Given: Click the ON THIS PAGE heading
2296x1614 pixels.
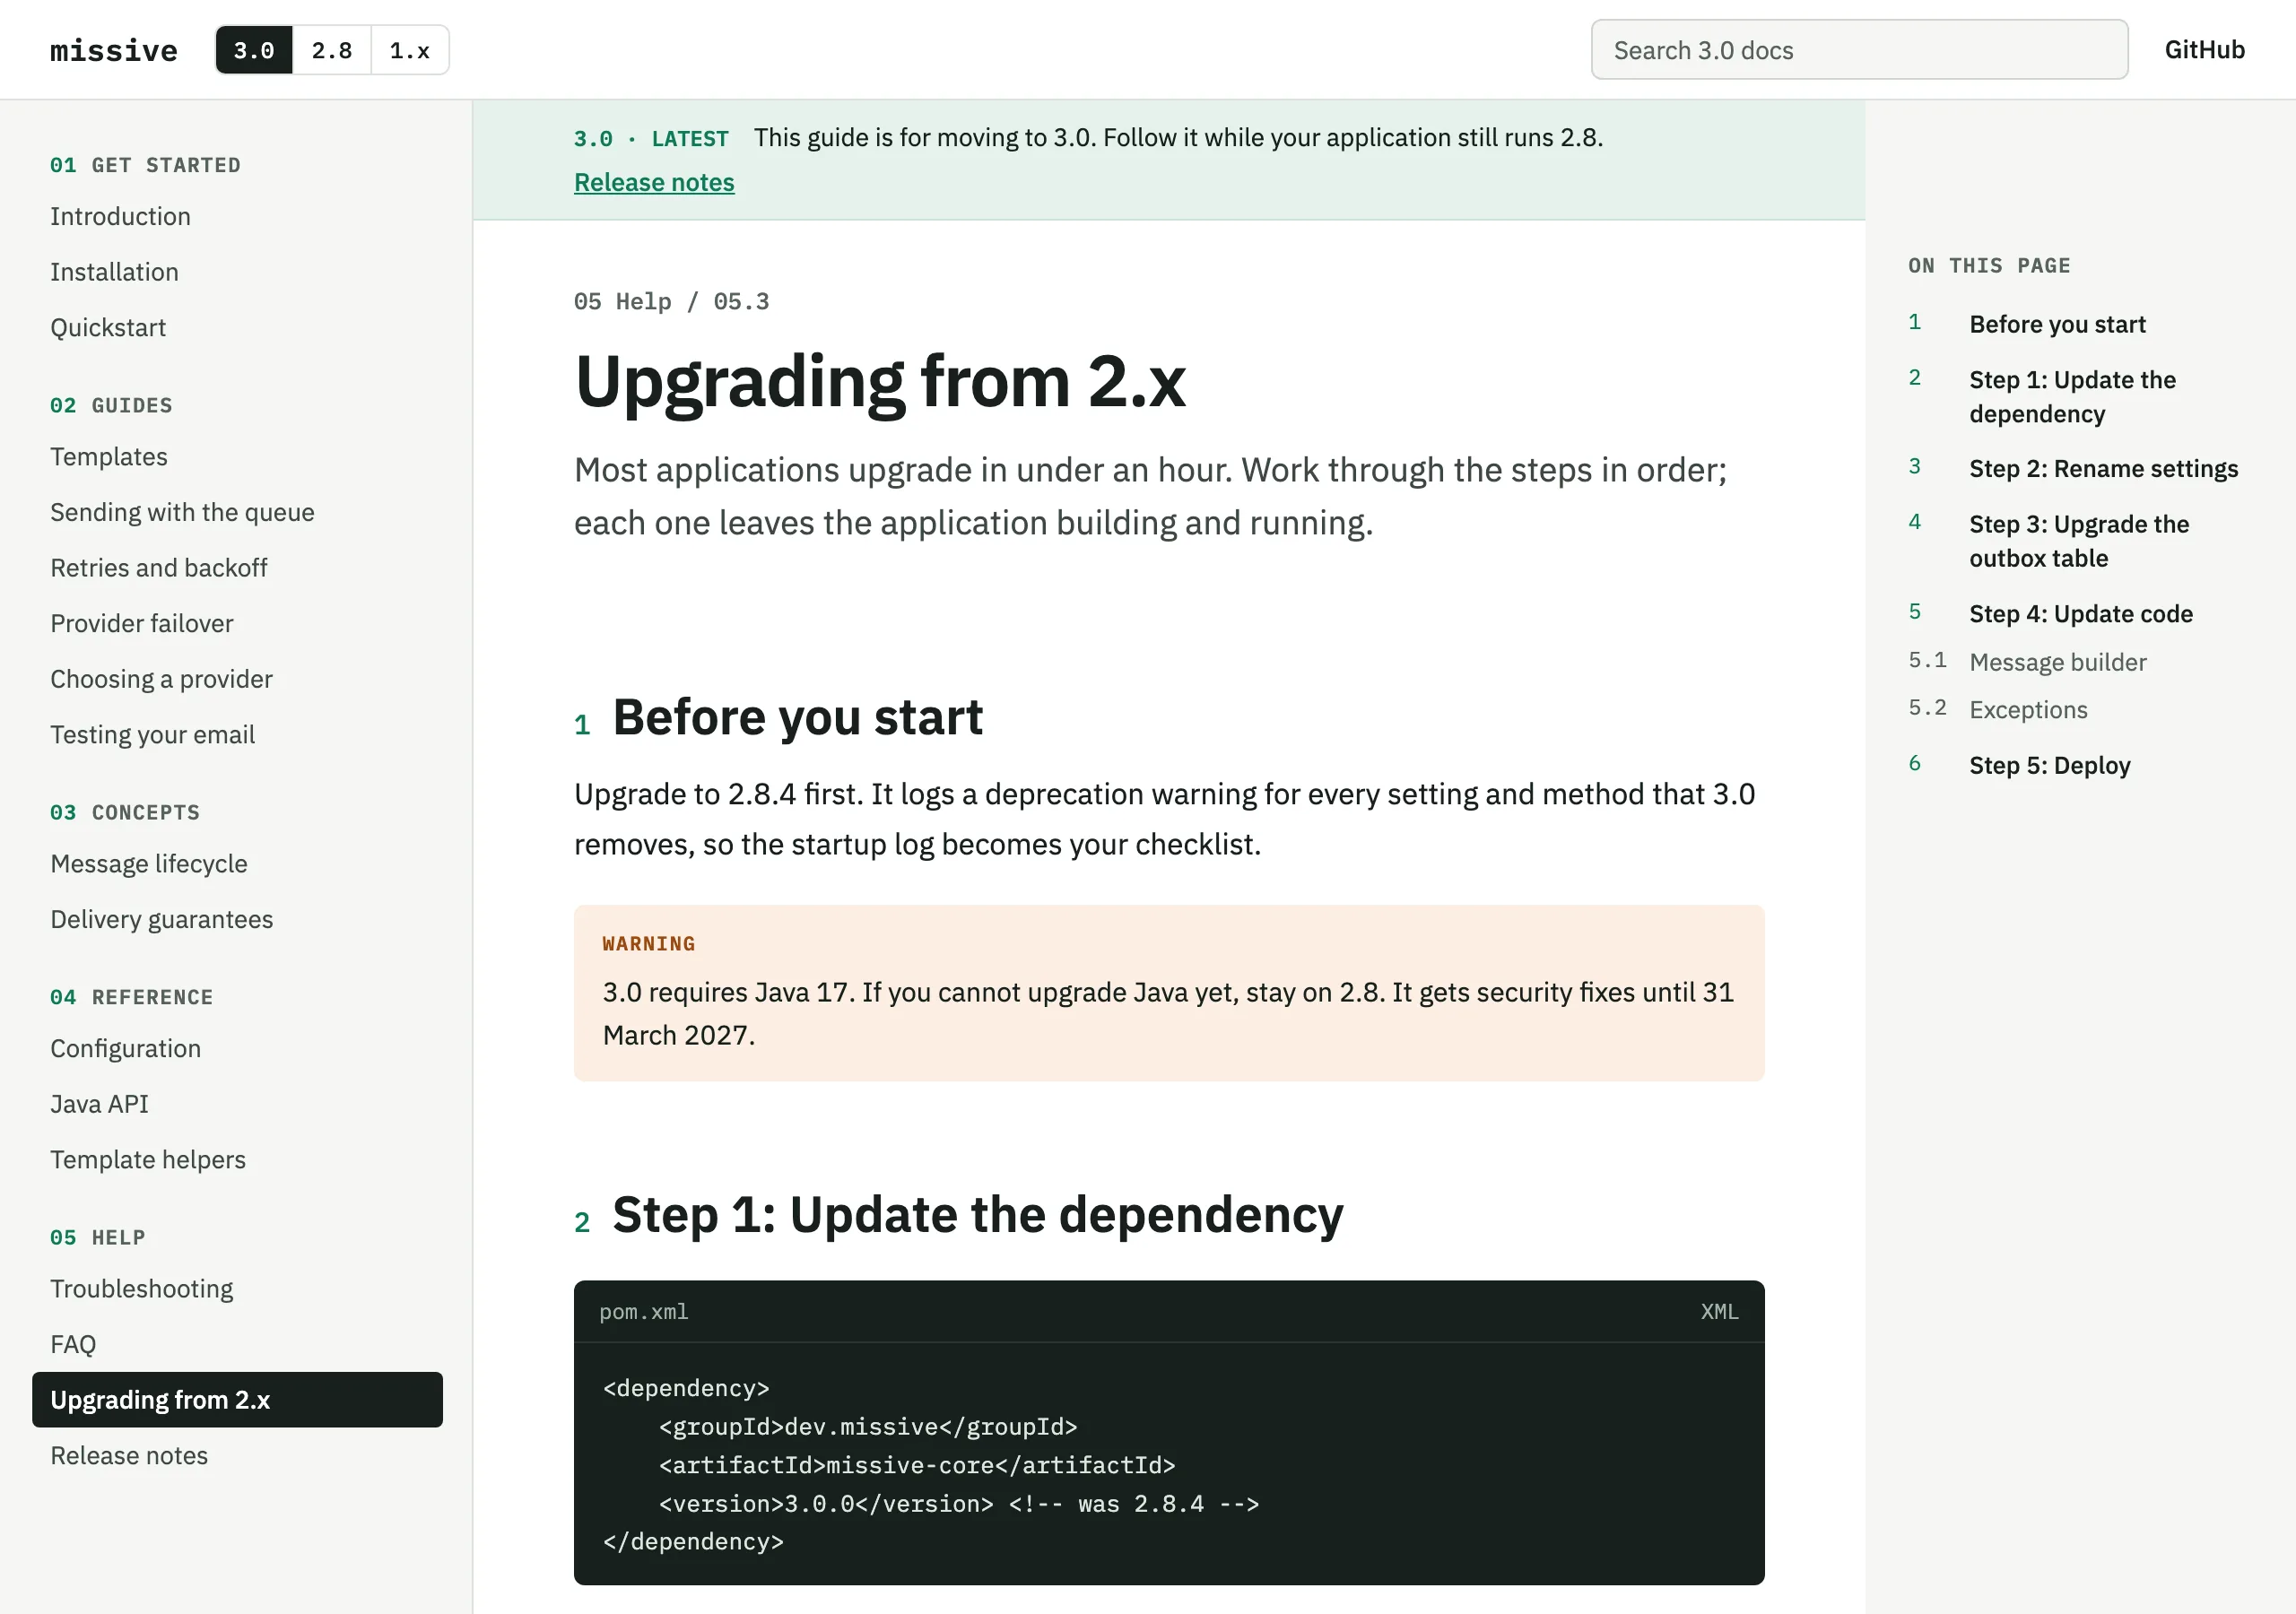Looking at the screenshot, I should pos(1988,265).
